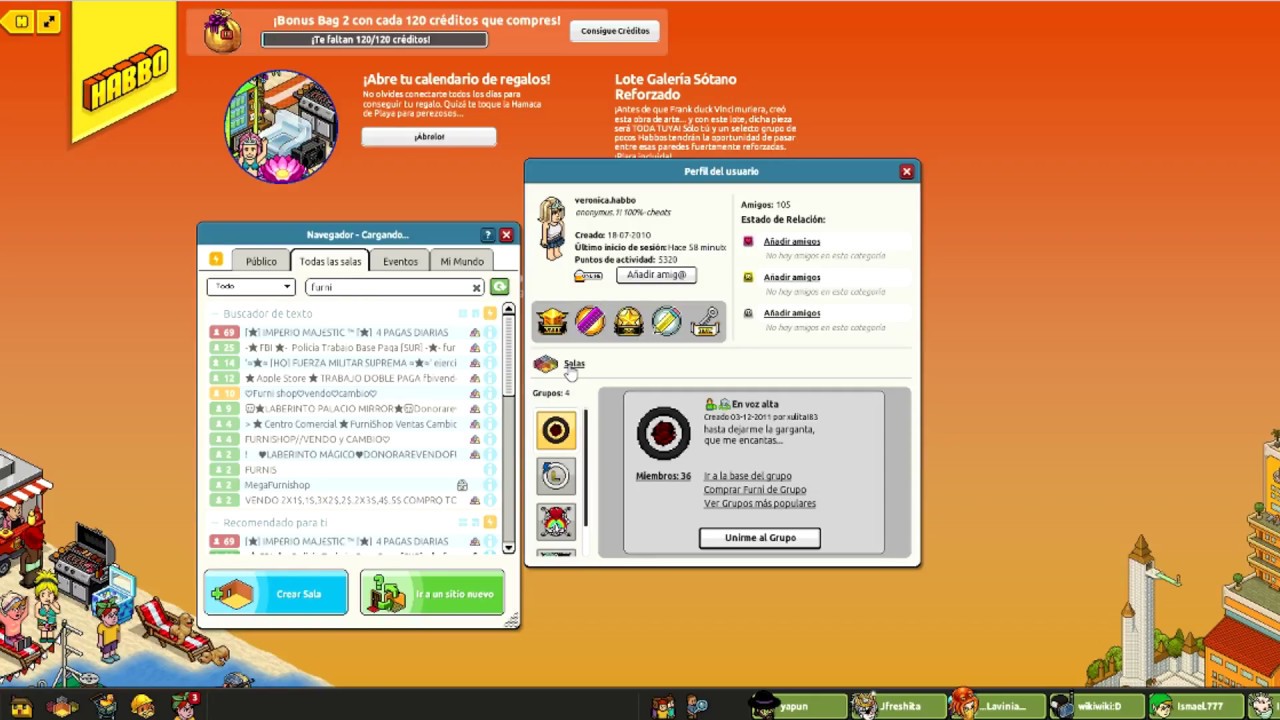Toggle the fullscreen expand icon at top left
Screen dimensions: 1280x720
(x=48, y=21)
